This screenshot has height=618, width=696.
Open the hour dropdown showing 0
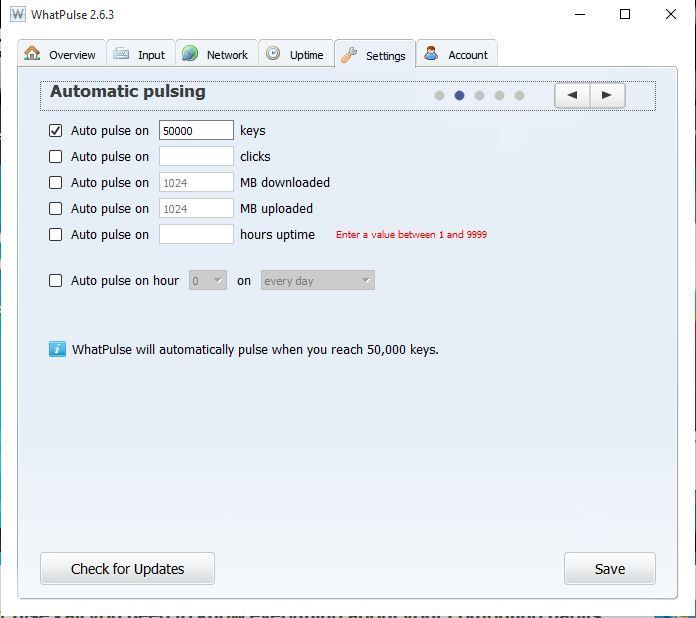pos(208,281)
